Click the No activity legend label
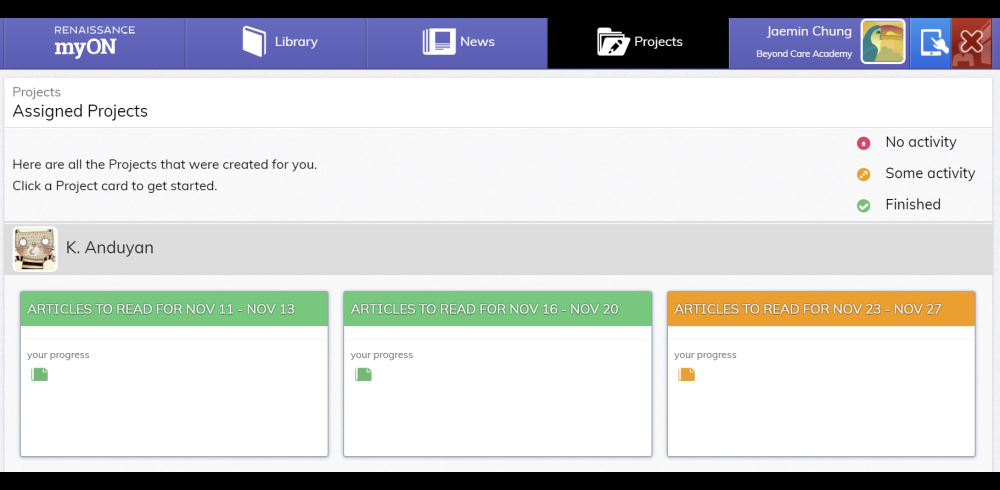 (921, 142)
